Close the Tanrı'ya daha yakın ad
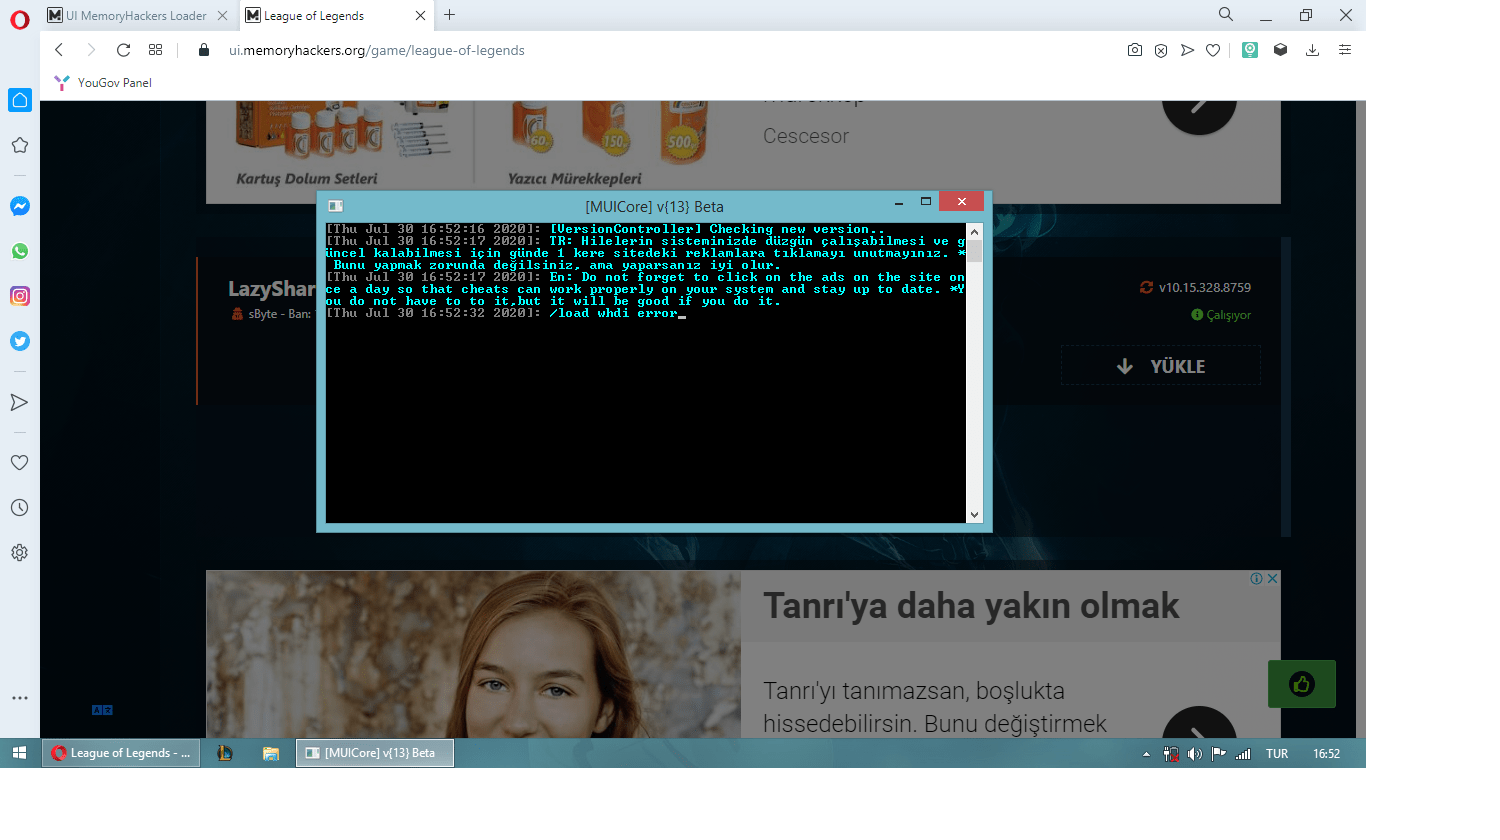The width and height of the screenshot is (1500, 840). pyautogui.click(x=1273, y=578)
